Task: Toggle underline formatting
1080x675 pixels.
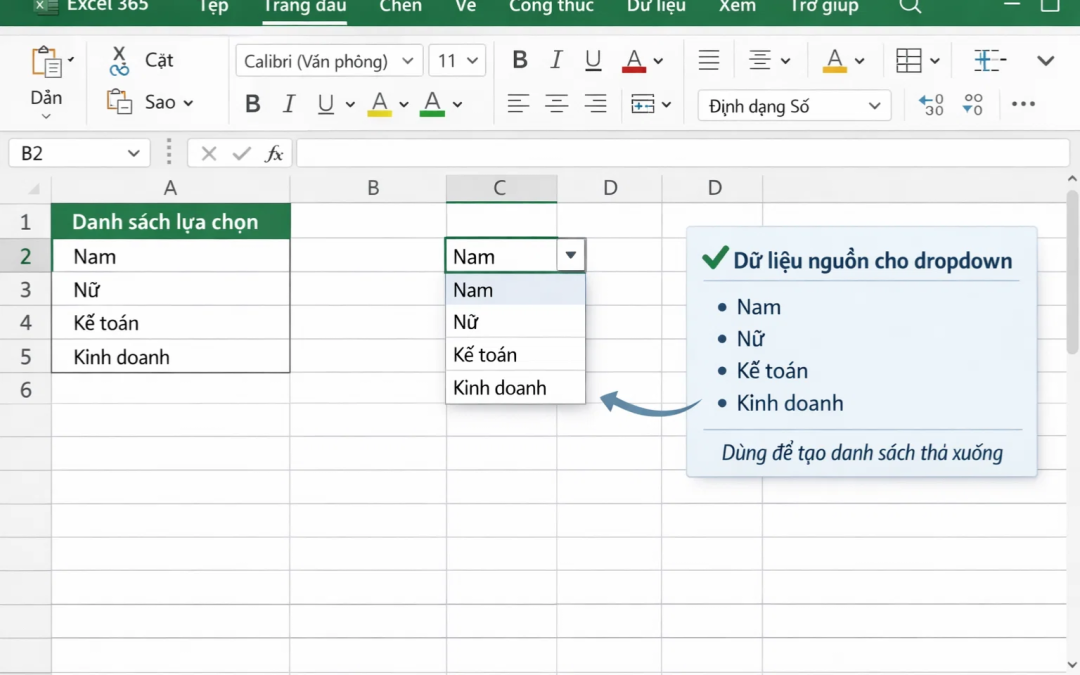Action: (x=592, y=60)
